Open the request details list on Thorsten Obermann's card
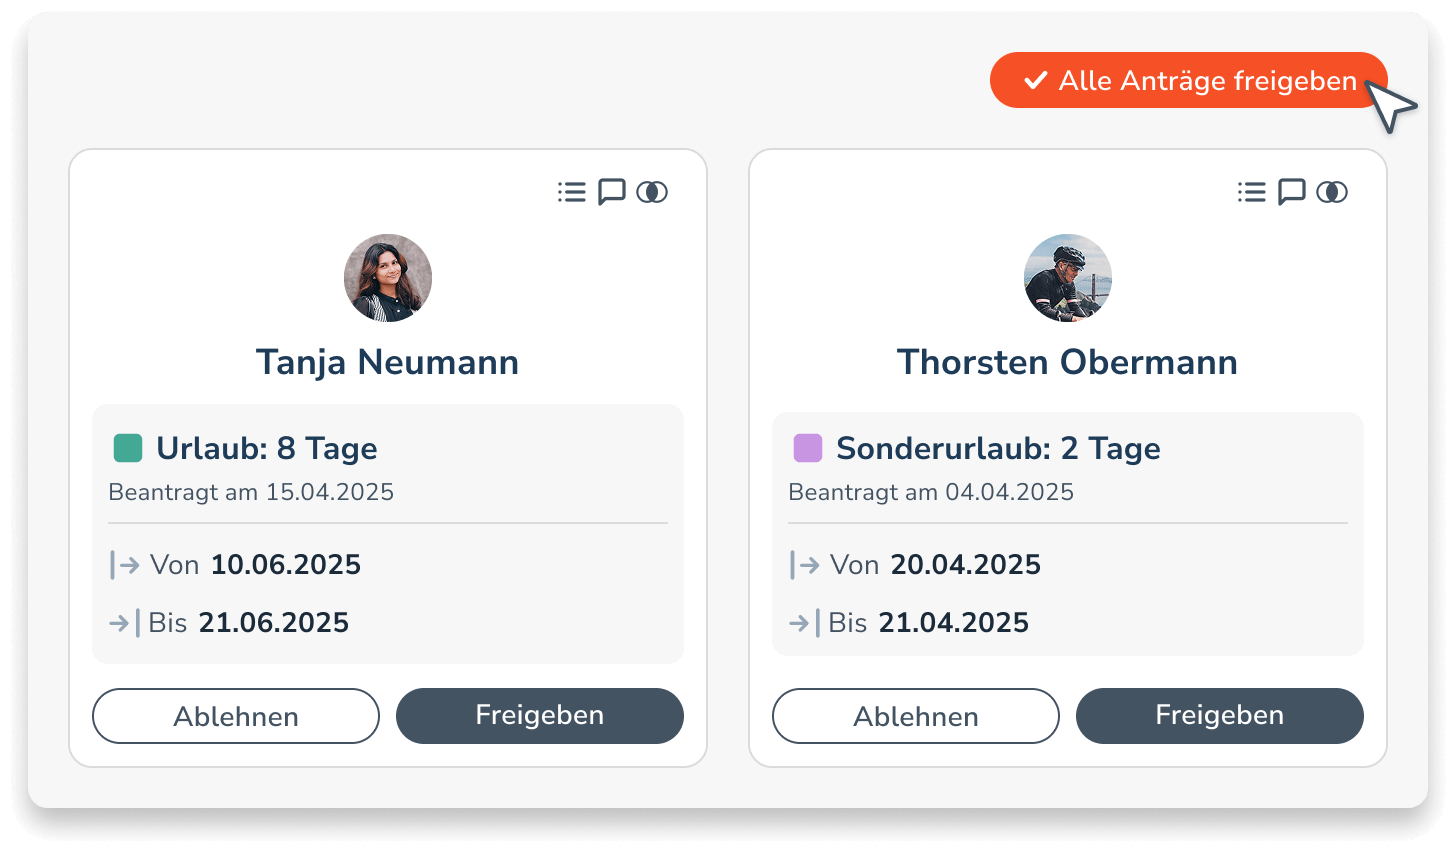The image size is (1456, 852). 1251,192
